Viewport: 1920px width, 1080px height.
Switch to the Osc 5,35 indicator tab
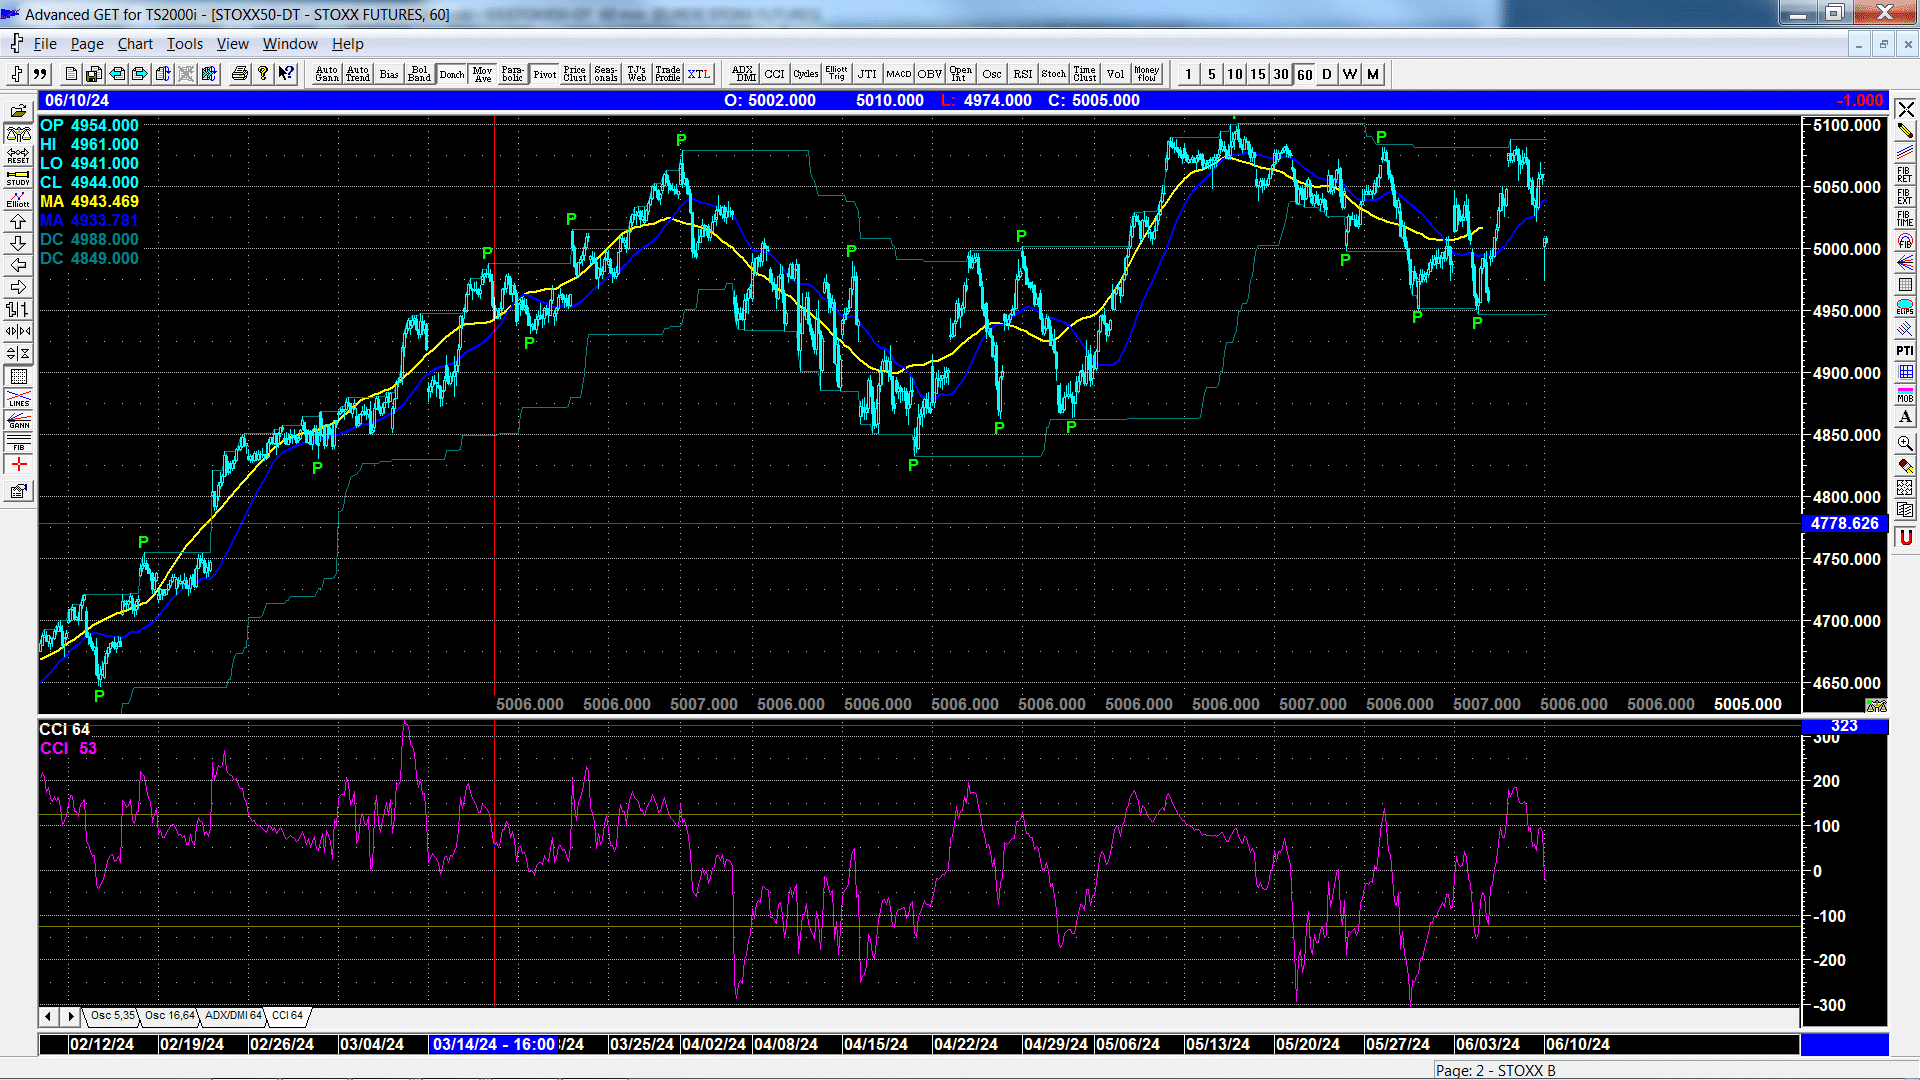(112, 1016)
